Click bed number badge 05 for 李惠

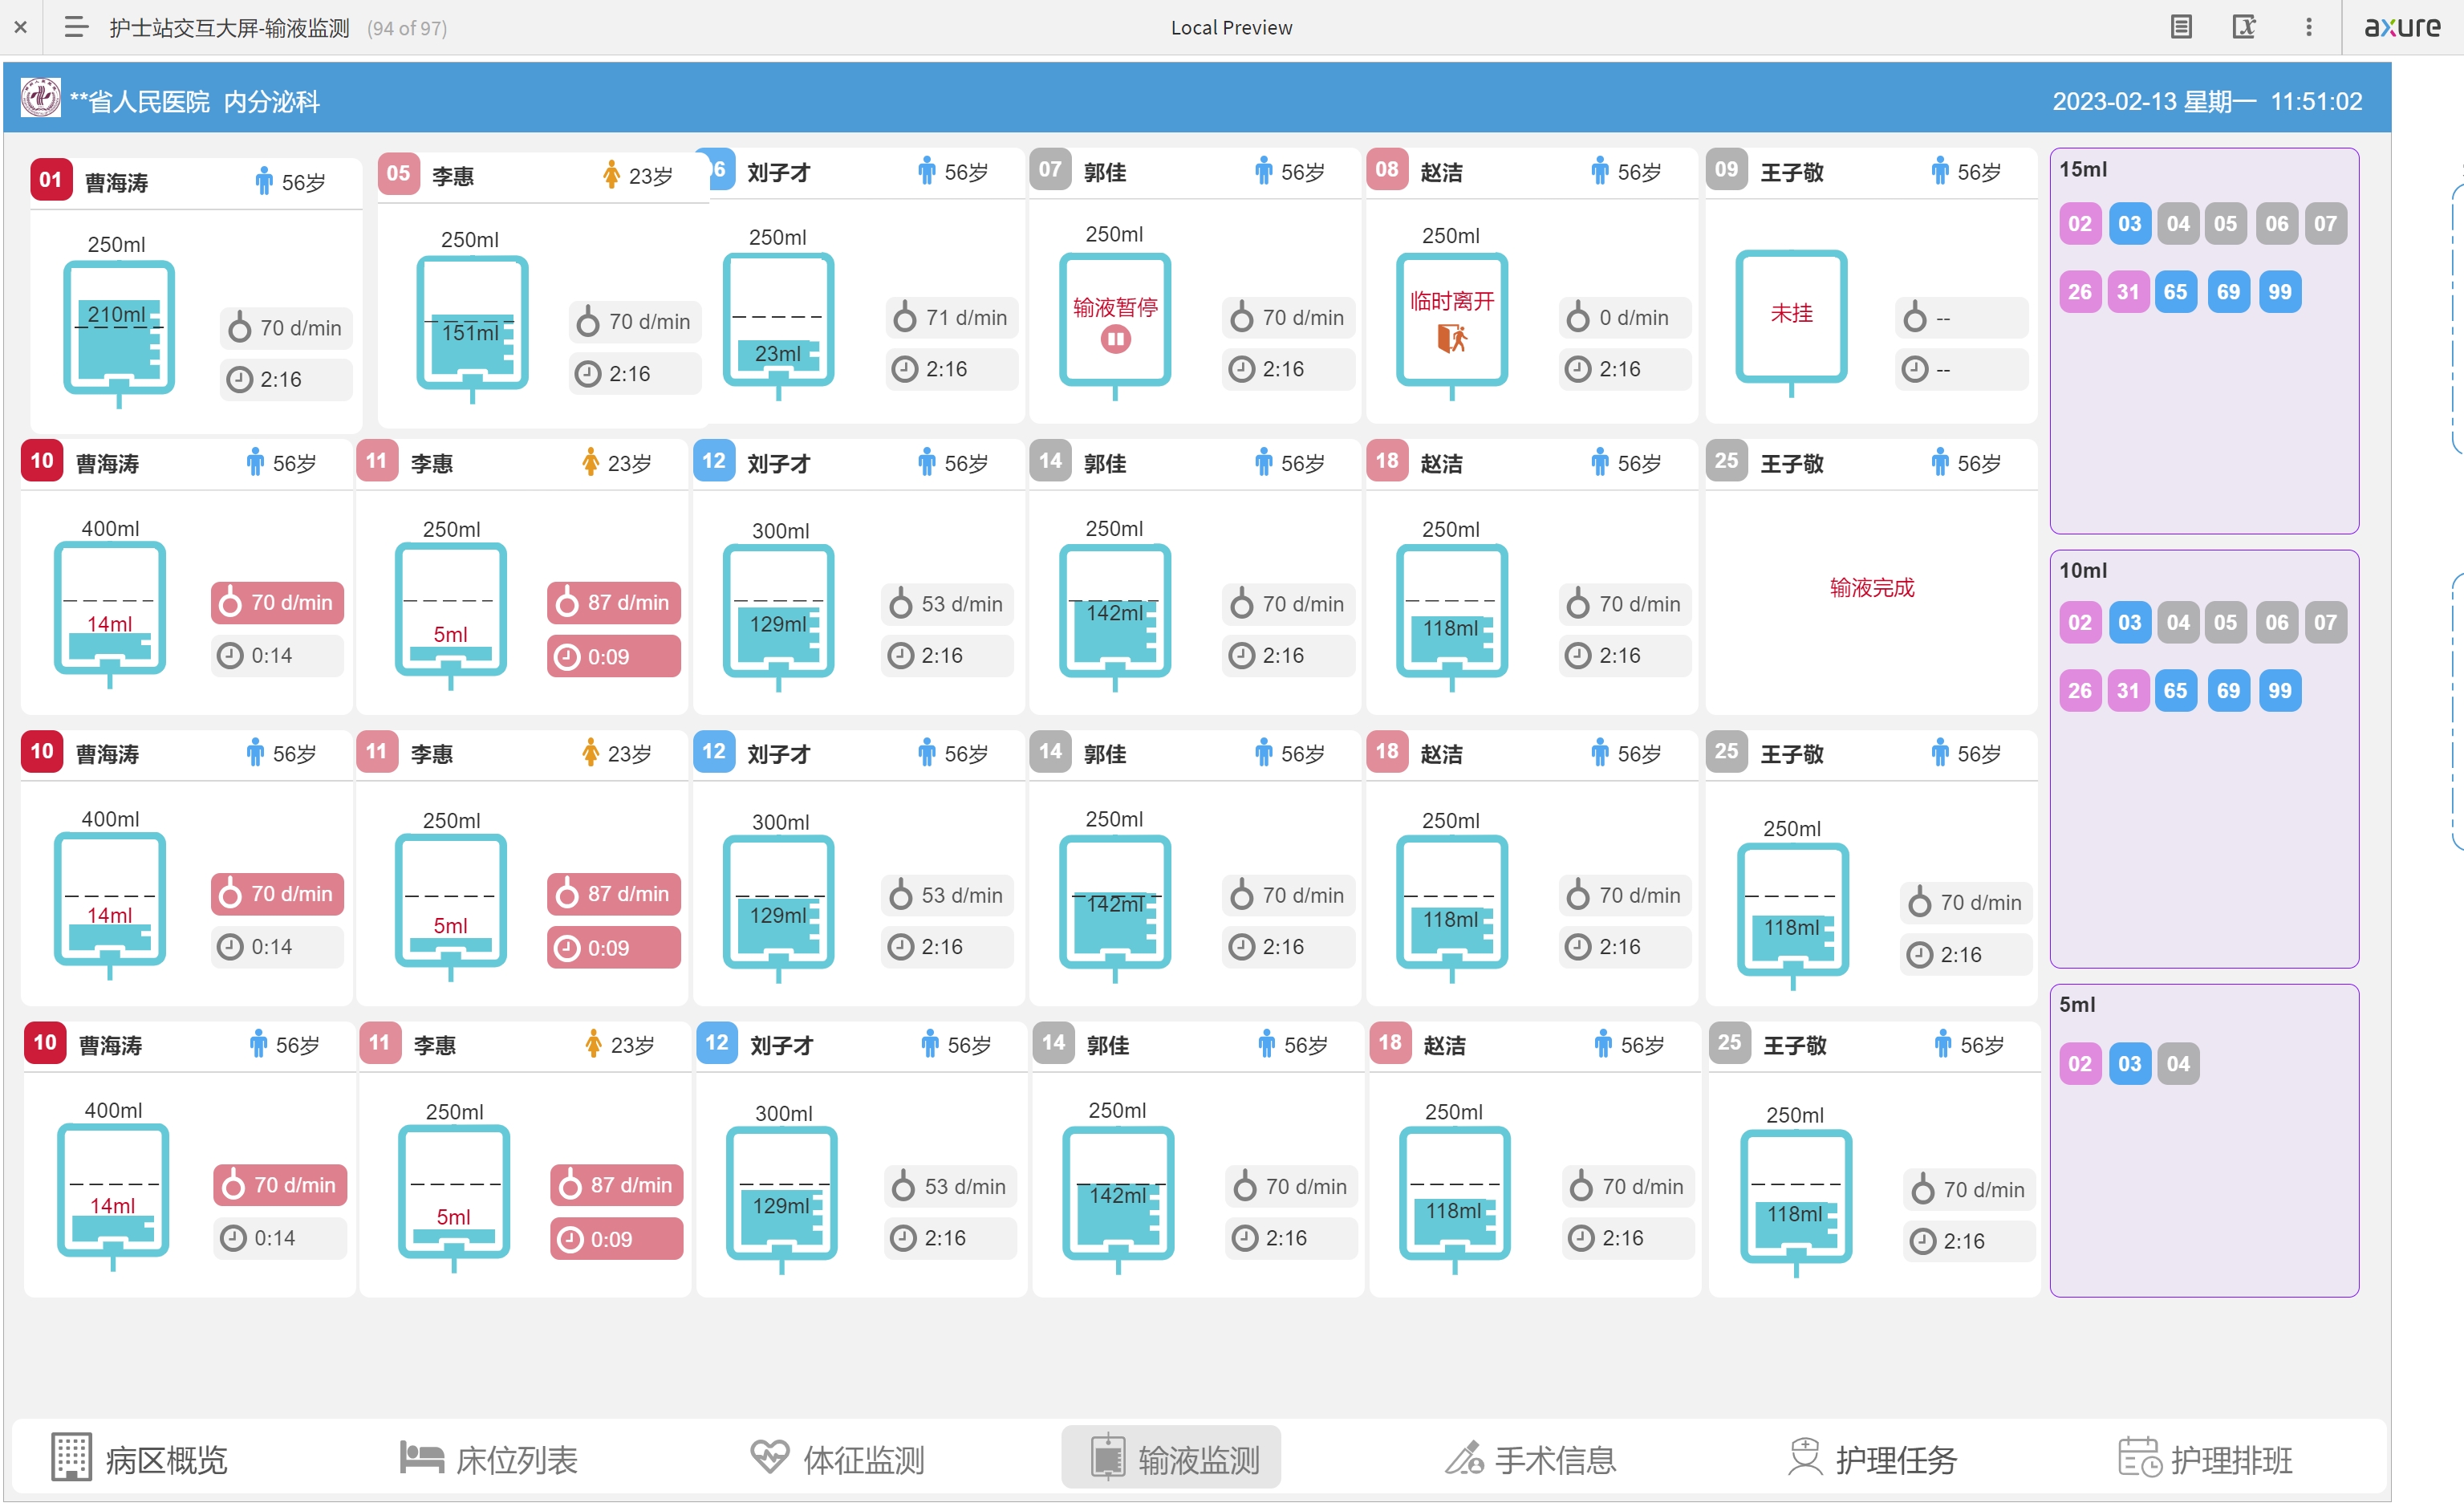pos(398,173)
